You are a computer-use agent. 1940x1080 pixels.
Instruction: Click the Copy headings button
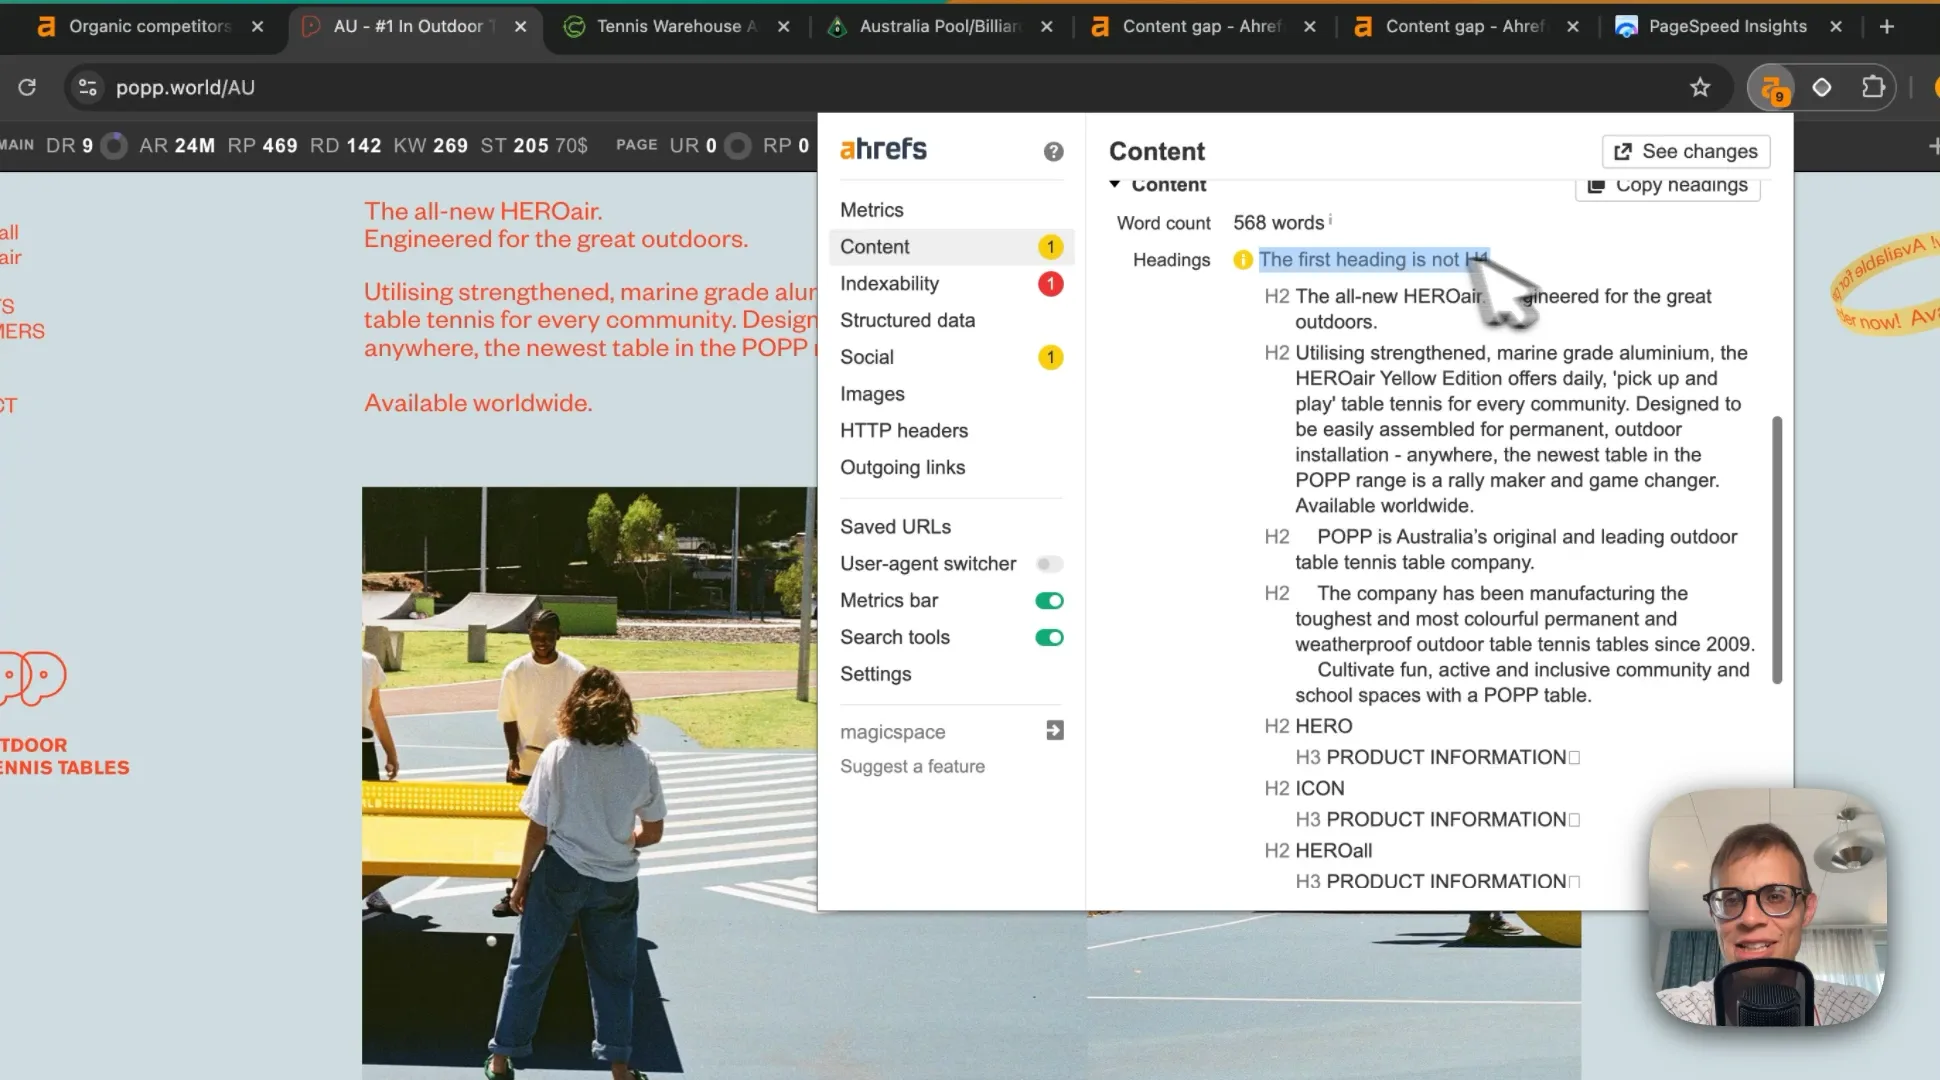1668,187
